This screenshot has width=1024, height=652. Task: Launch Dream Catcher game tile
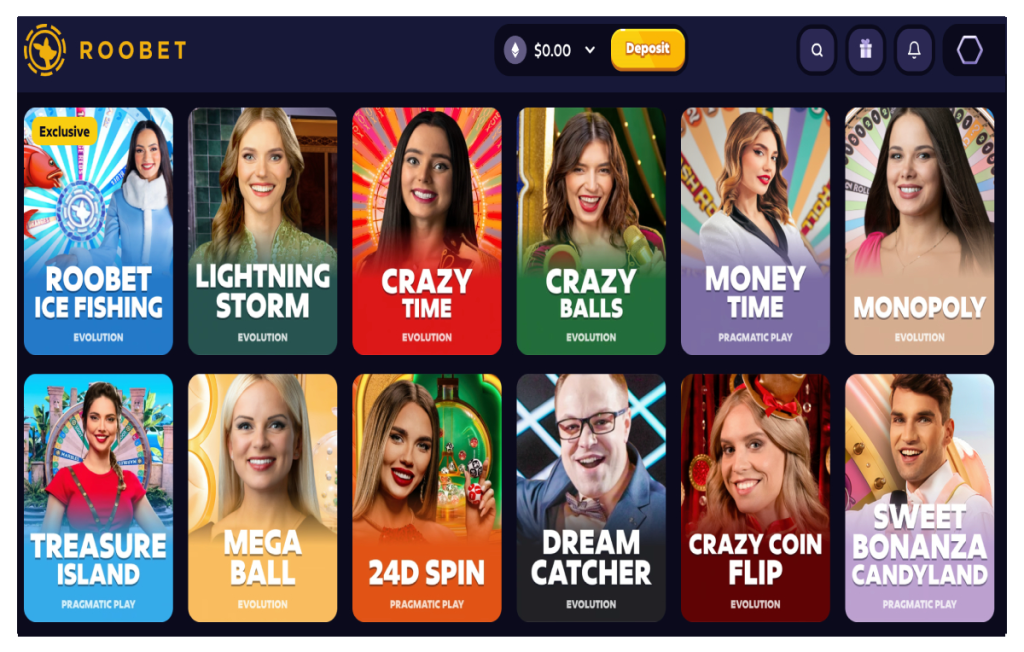(x=591, y=498)
